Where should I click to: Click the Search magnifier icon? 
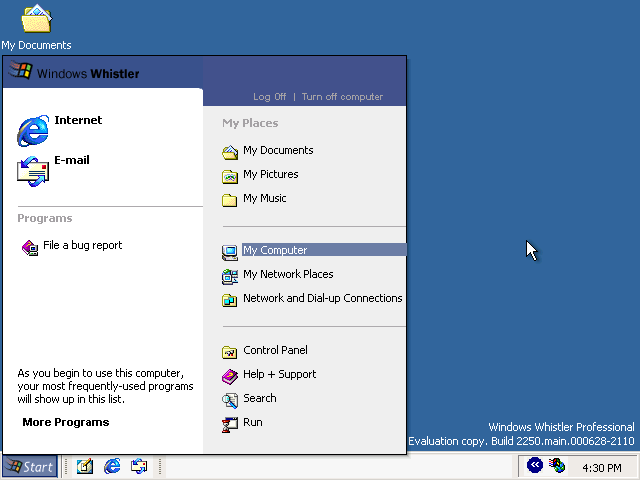pos(230,400)
